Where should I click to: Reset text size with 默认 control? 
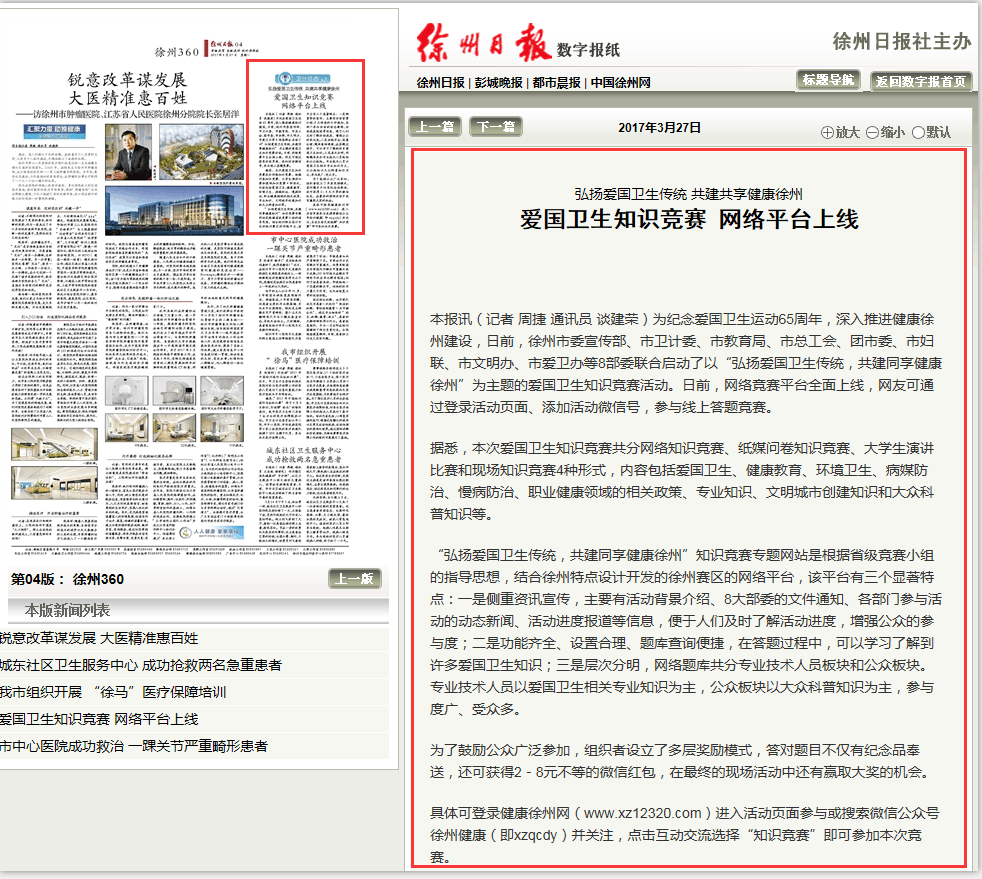[x=931, y=132]
